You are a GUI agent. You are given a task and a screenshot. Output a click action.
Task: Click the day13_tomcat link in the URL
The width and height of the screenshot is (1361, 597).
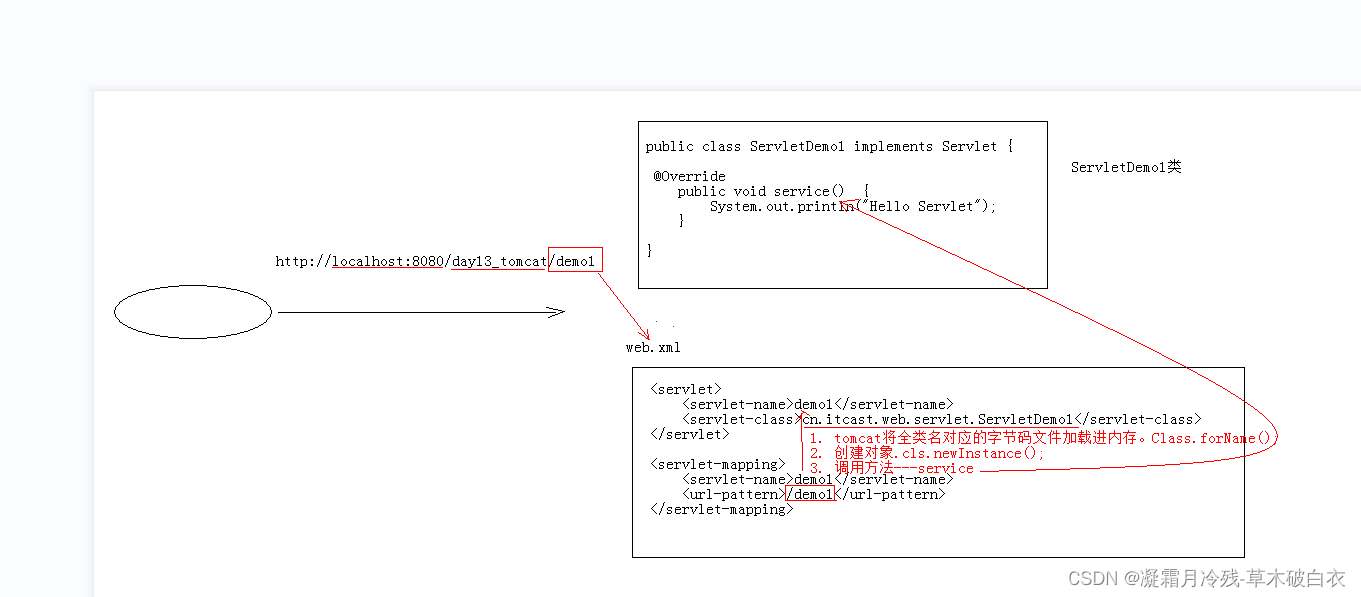coord(498,261)
